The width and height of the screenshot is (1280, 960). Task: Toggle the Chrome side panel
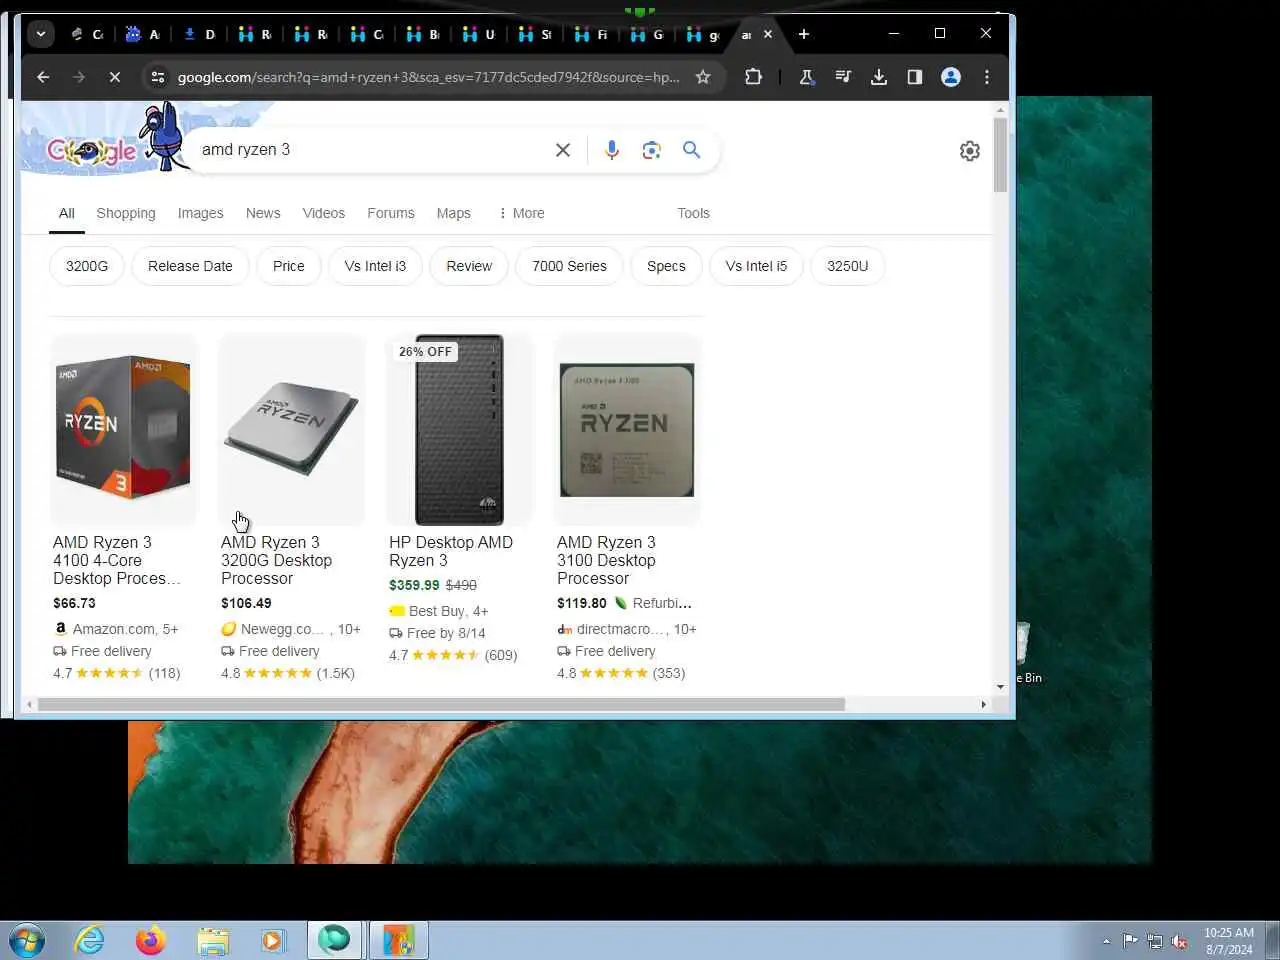915,77
